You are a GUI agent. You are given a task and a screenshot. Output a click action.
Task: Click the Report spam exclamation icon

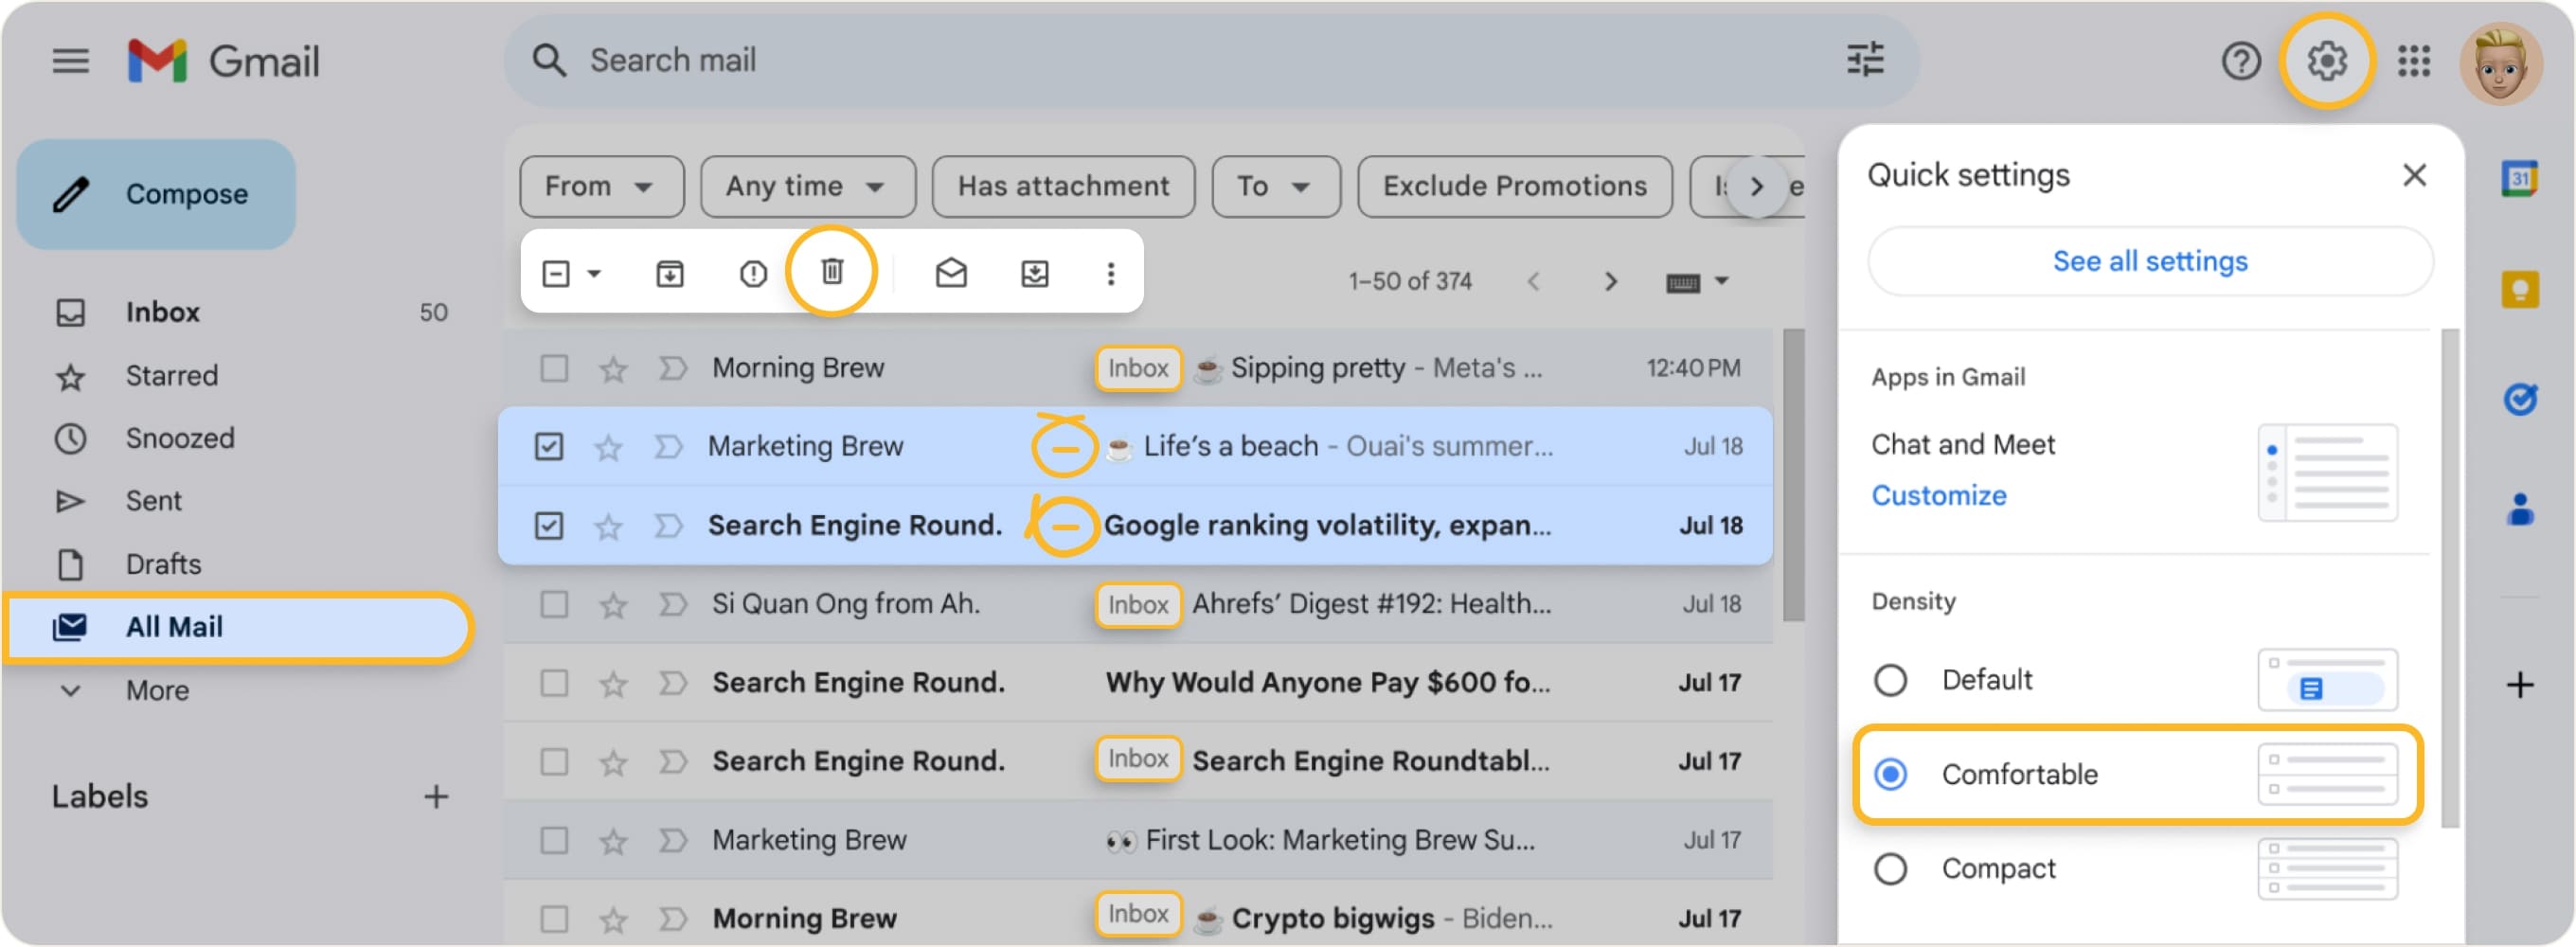point(752,272)
